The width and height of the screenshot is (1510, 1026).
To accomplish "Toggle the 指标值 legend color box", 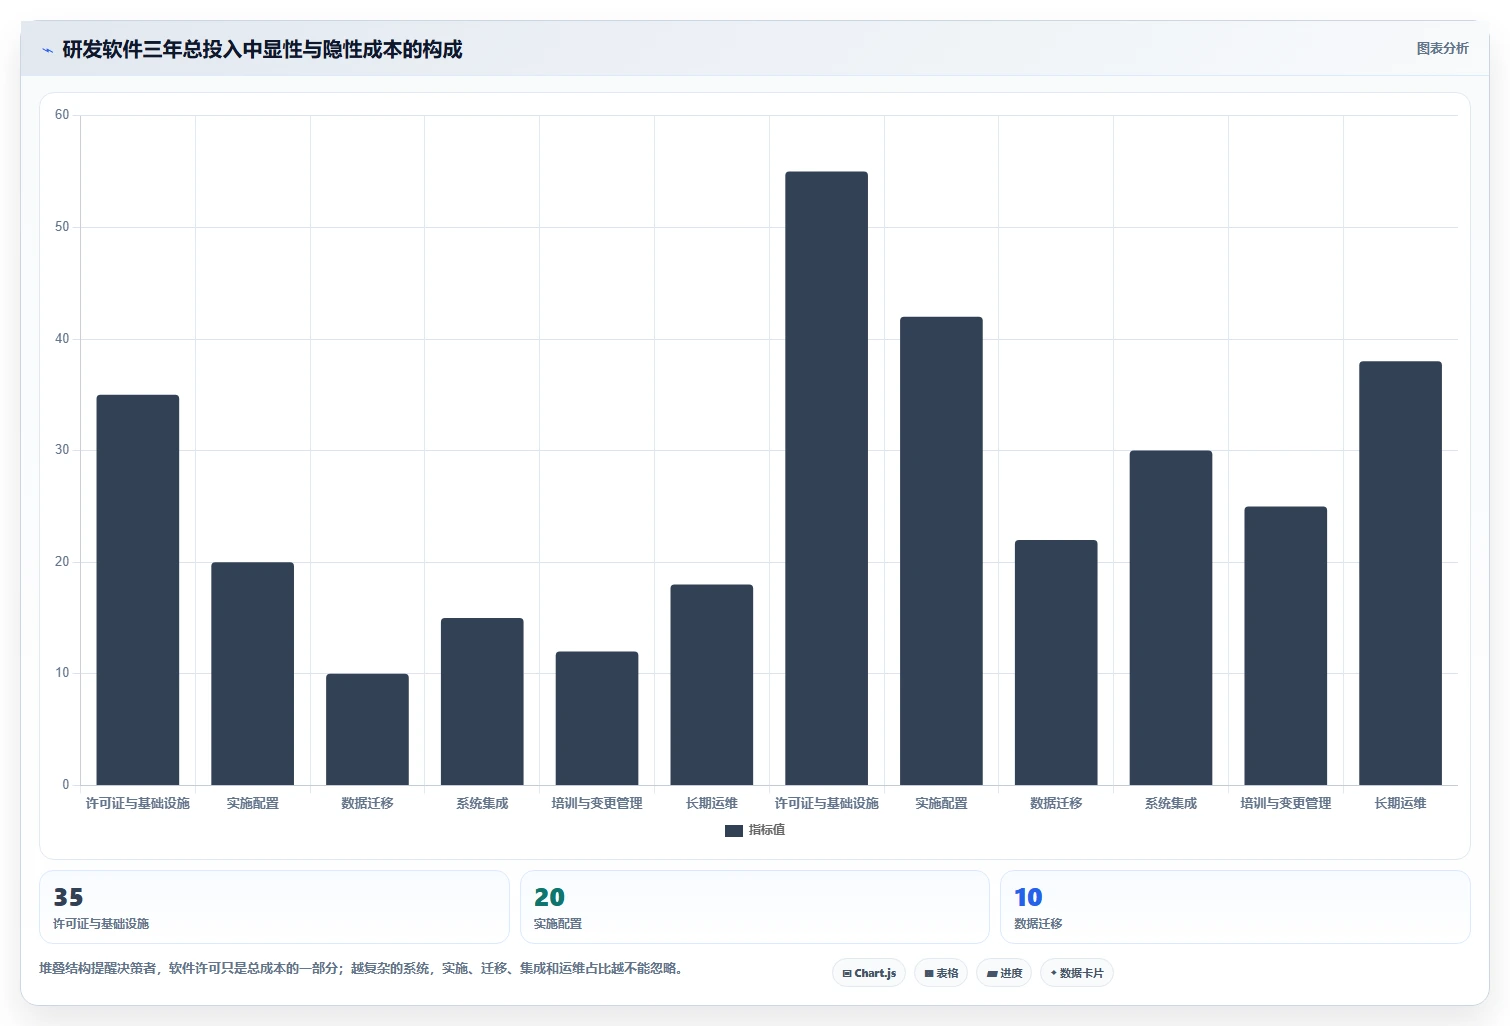I will point(734,831).
